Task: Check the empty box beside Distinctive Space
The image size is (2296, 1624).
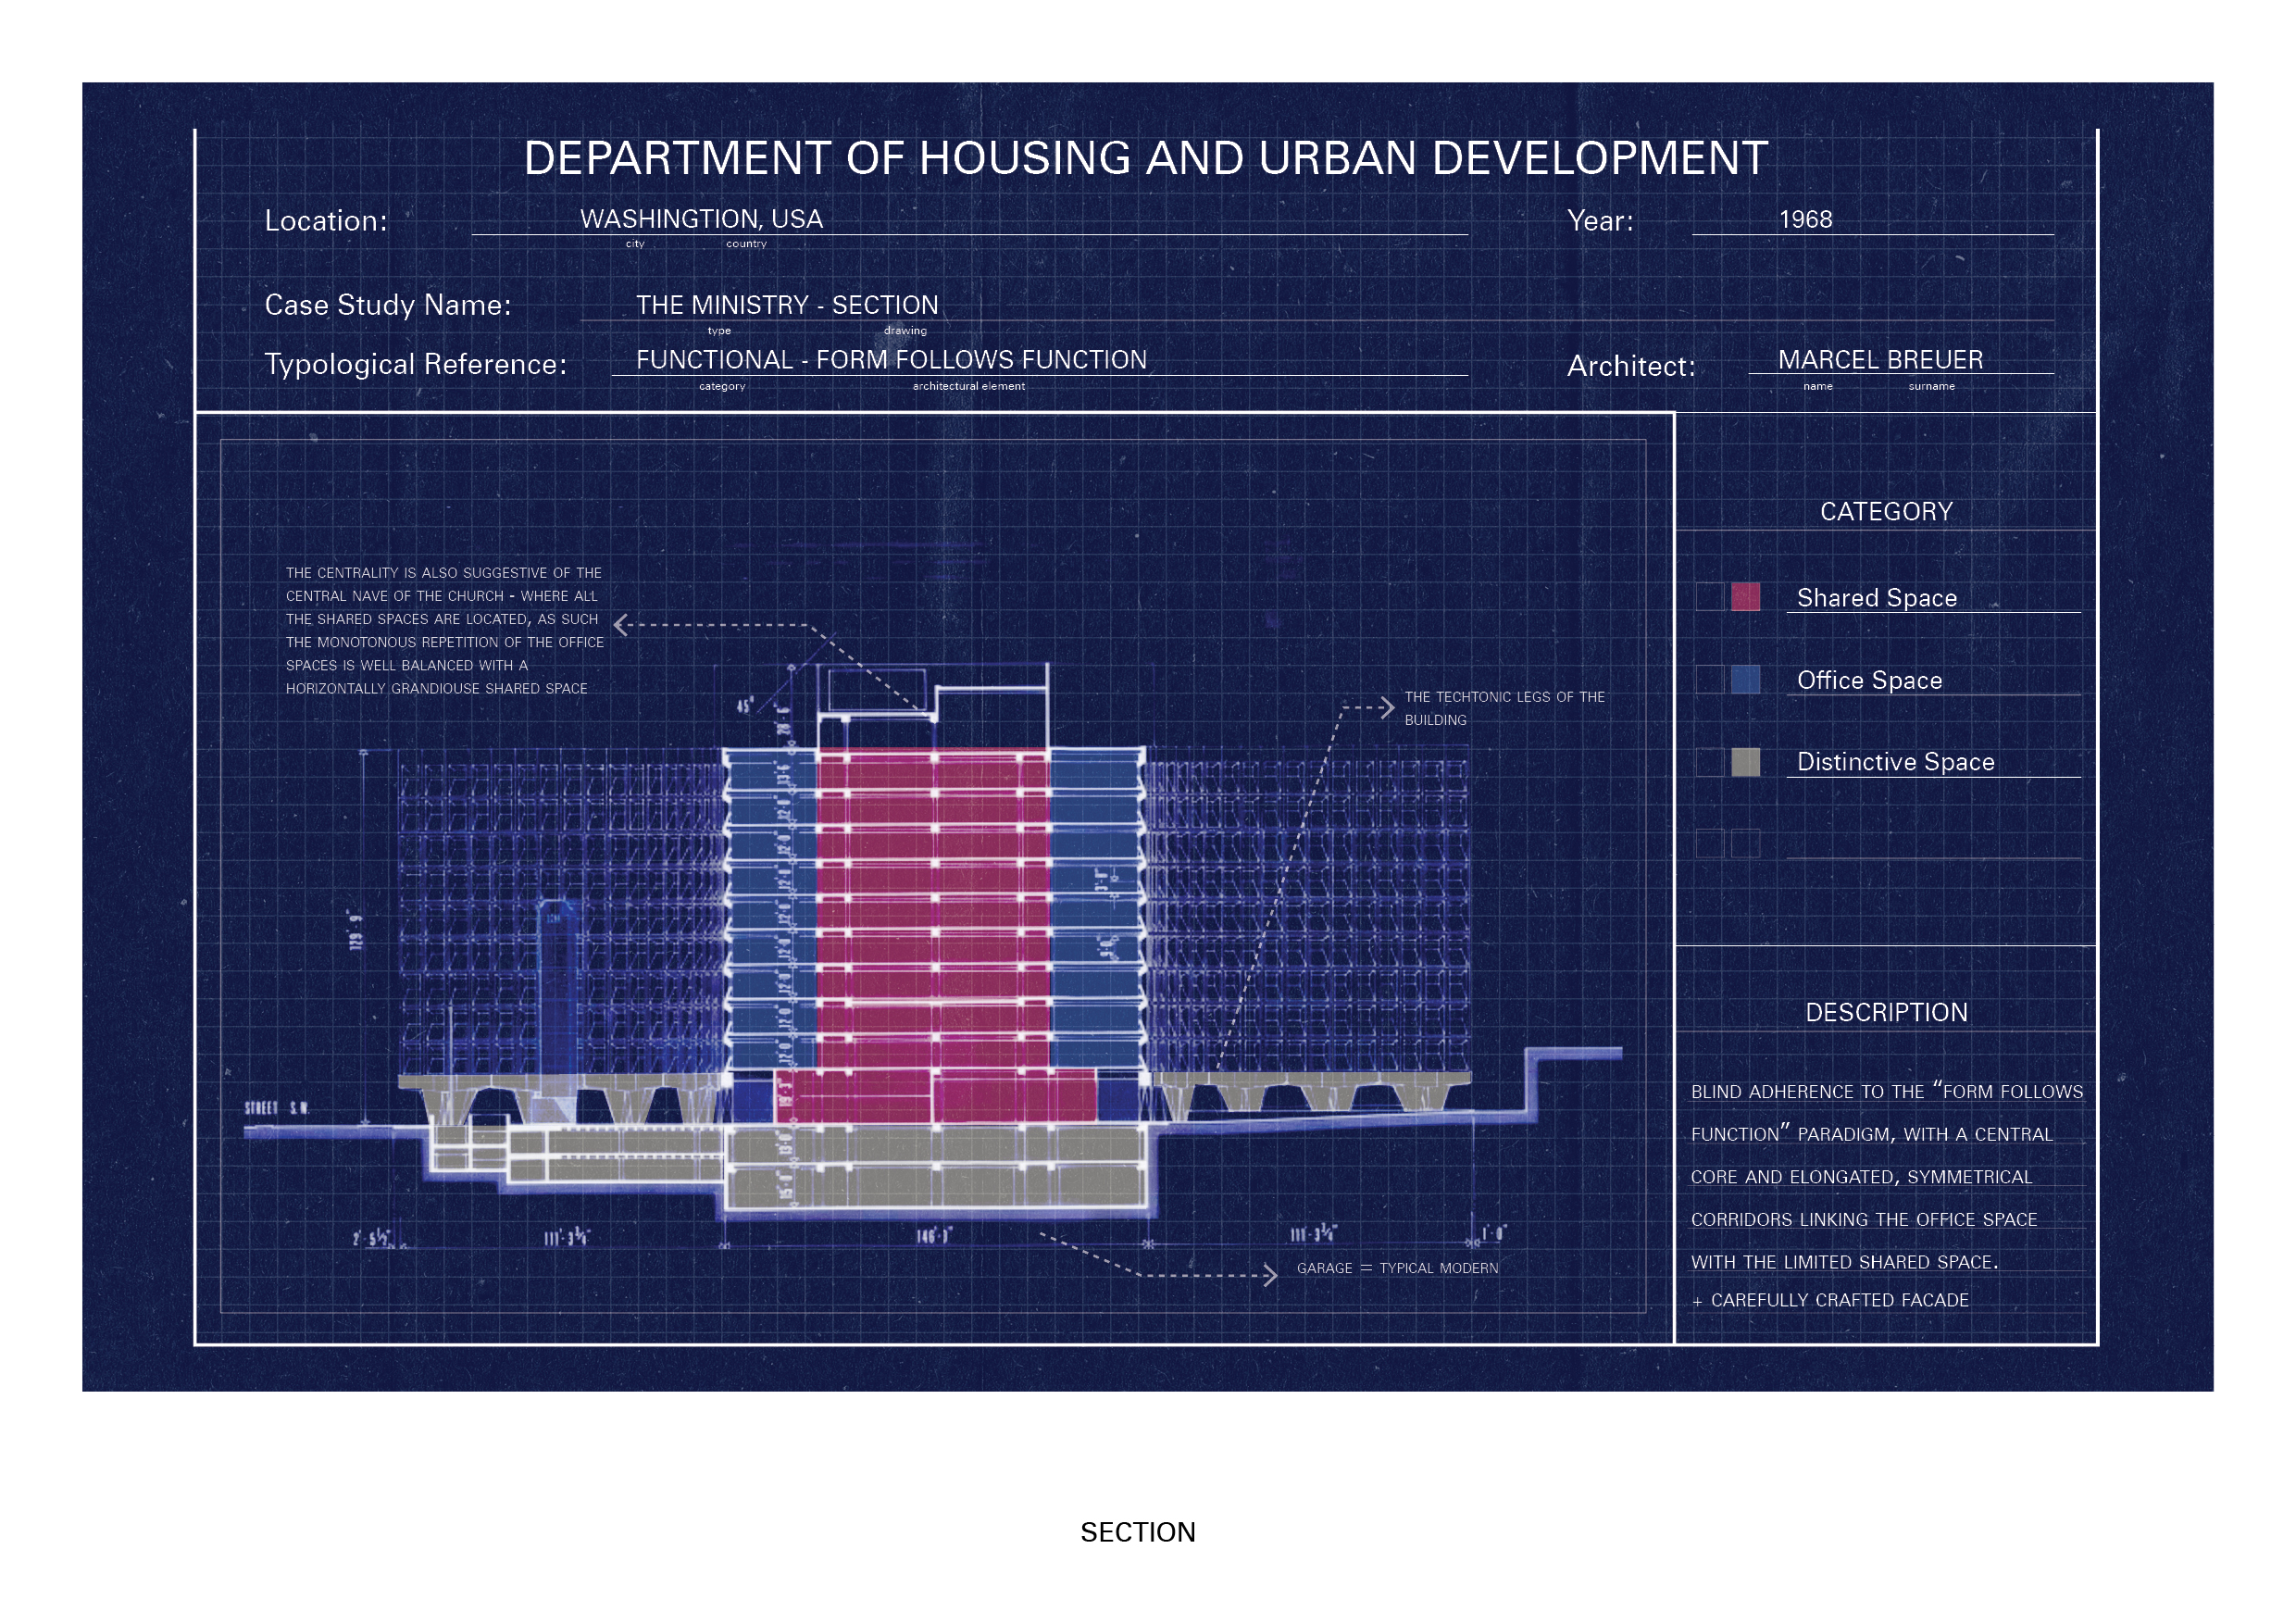Action: [x=1710, y=762]
